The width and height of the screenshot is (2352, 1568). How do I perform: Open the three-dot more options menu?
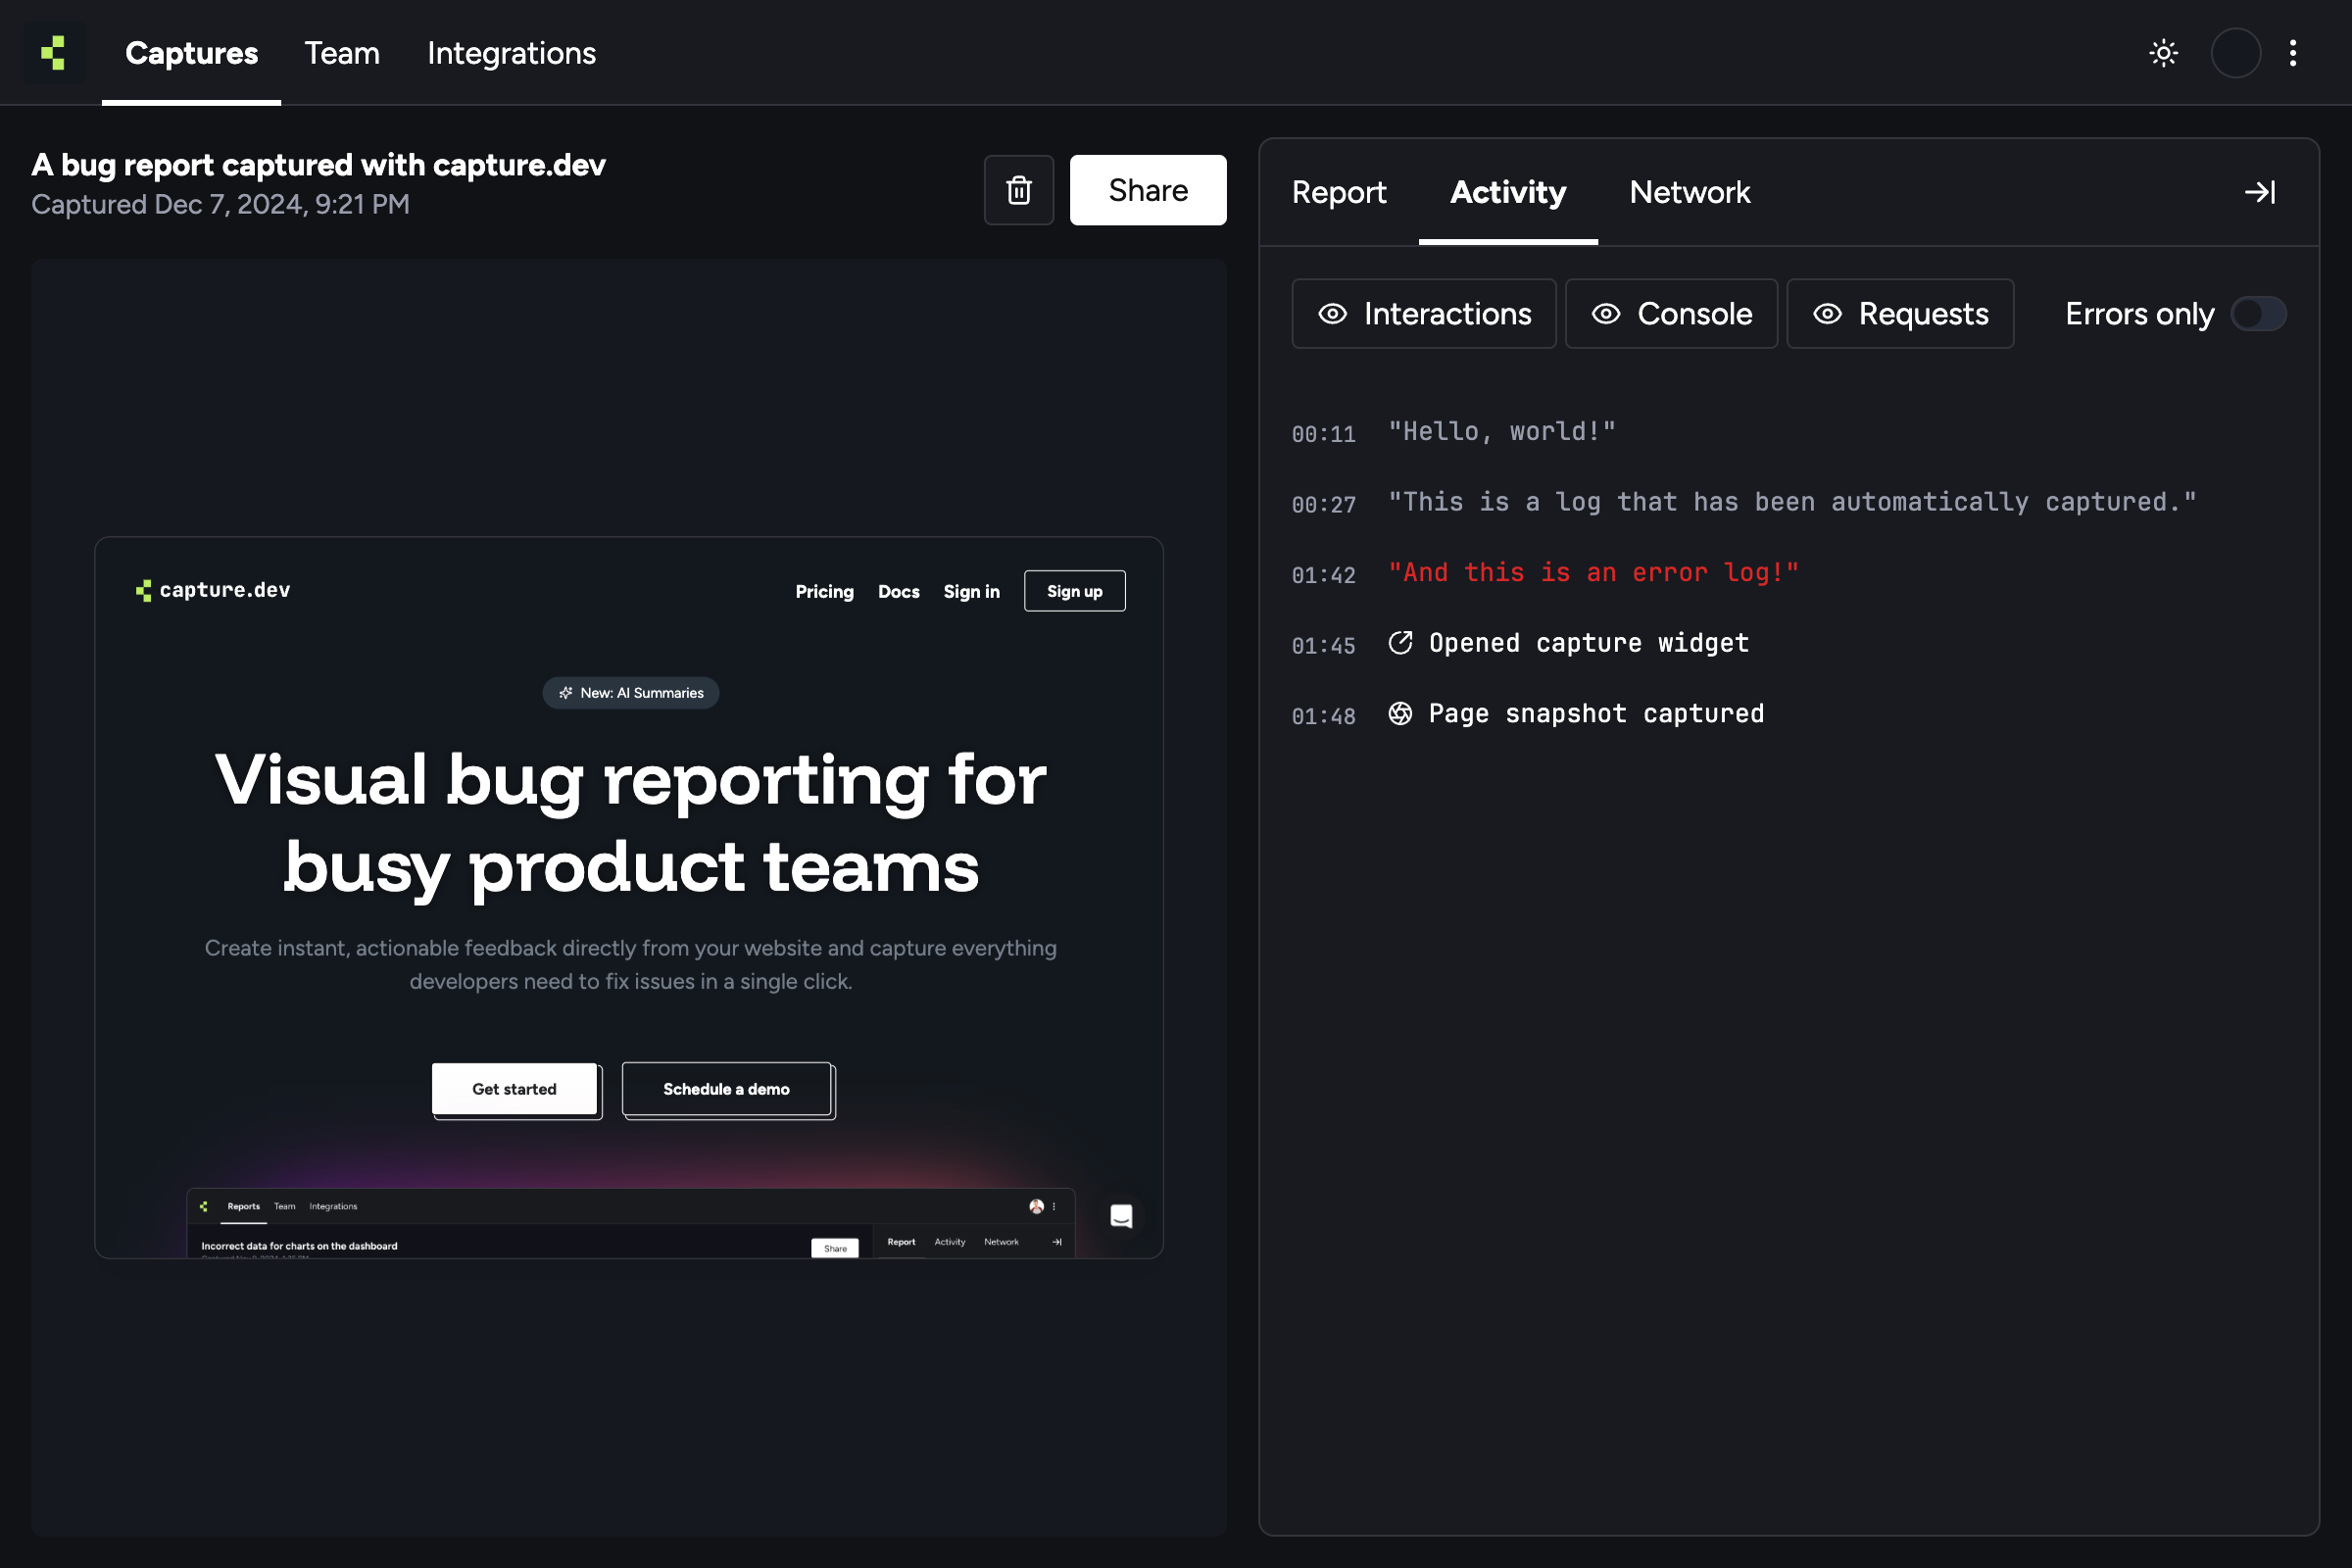coord(2292,53)
